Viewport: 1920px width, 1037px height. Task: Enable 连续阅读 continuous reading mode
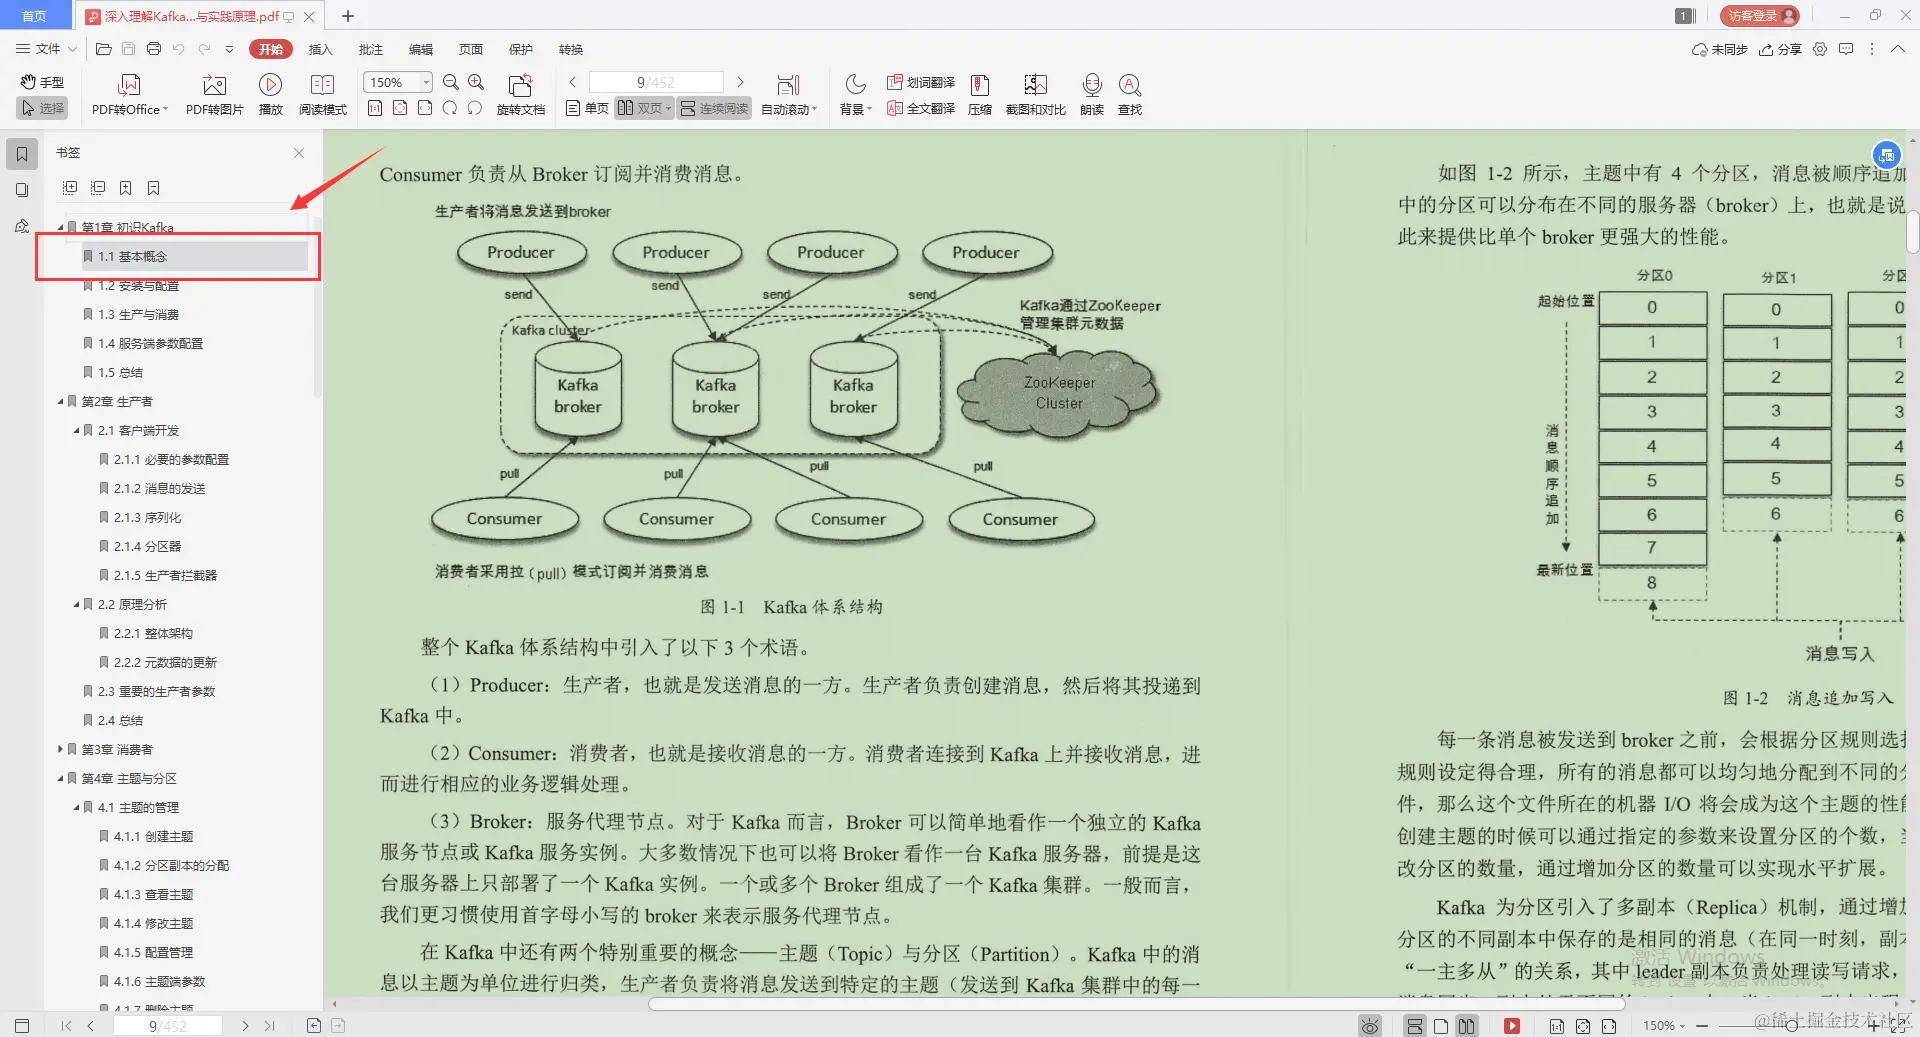pyautogui.click(x=713, y=108)
